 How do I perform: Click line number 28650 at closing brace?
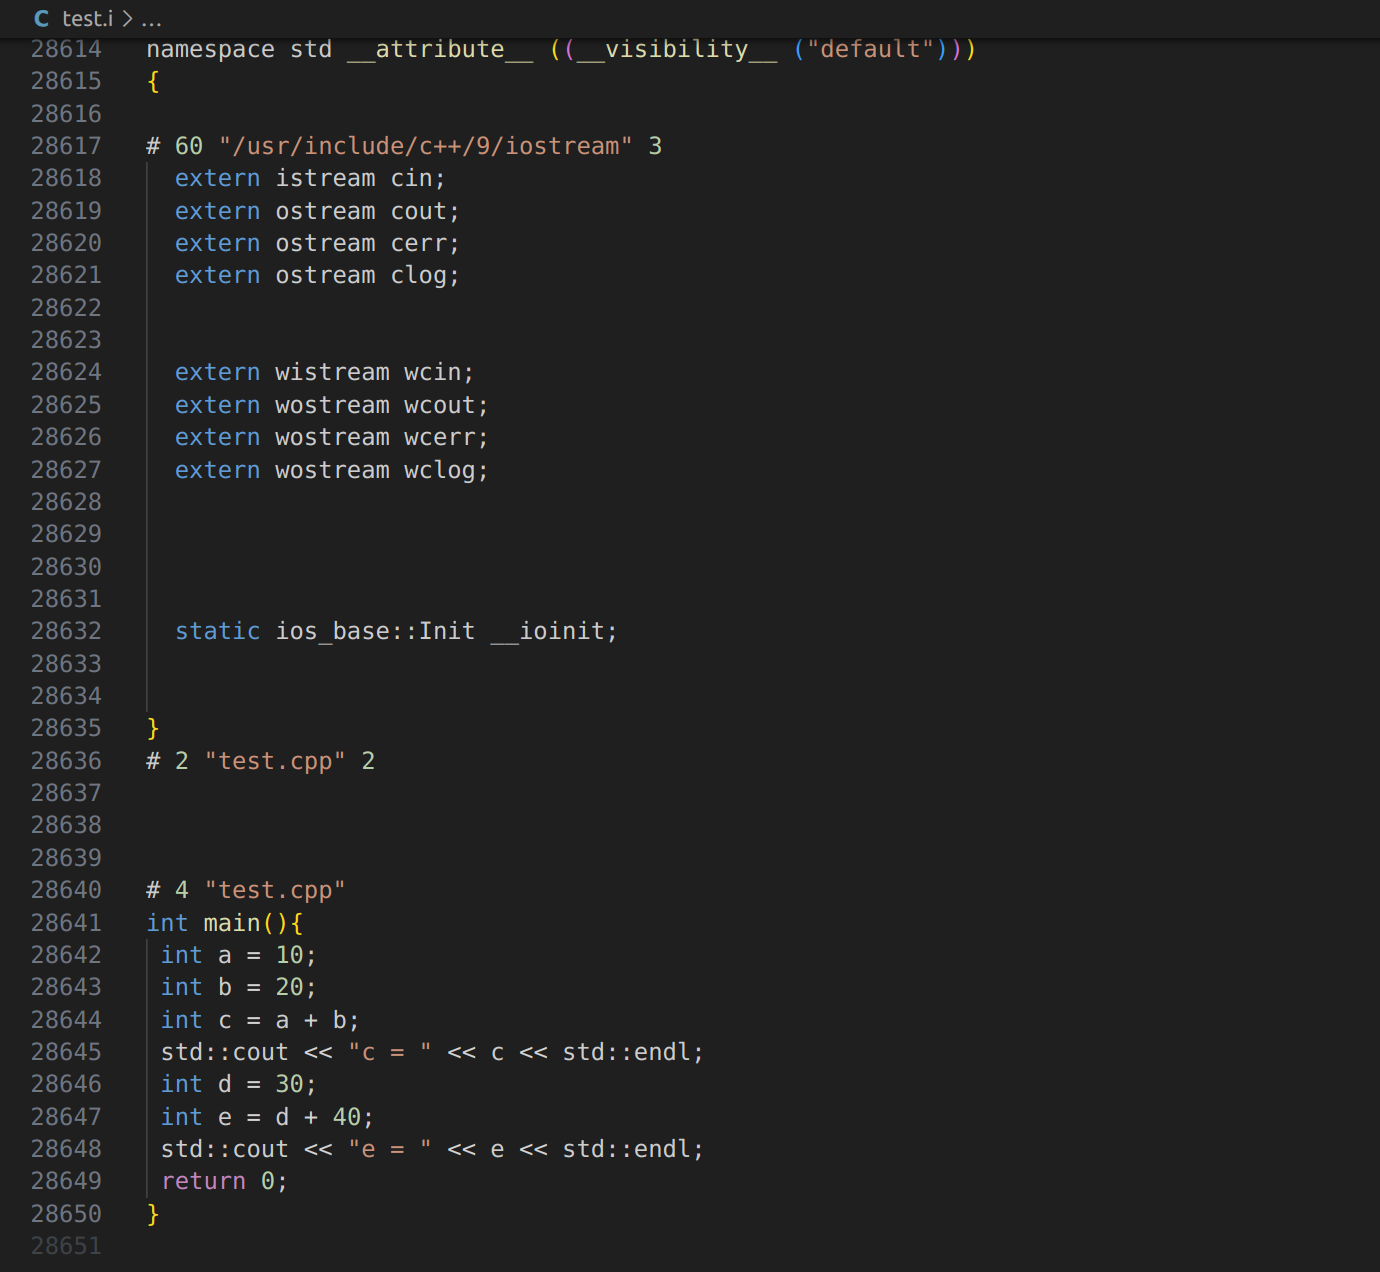(x=66, y=1213)
